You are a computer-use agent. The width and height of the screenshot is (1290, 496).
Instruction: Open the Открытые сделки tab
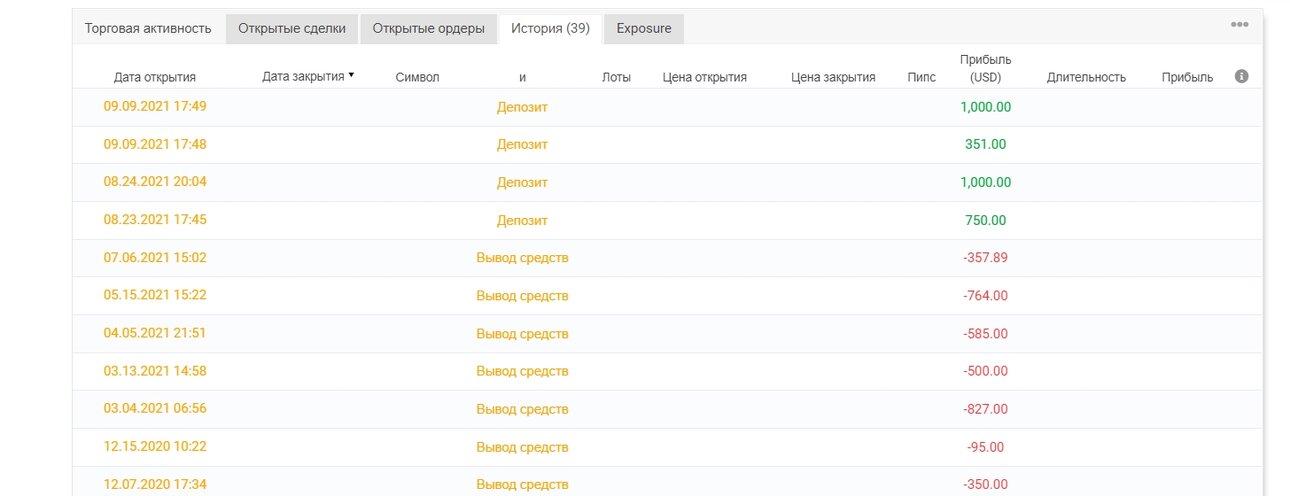(290, 28)
